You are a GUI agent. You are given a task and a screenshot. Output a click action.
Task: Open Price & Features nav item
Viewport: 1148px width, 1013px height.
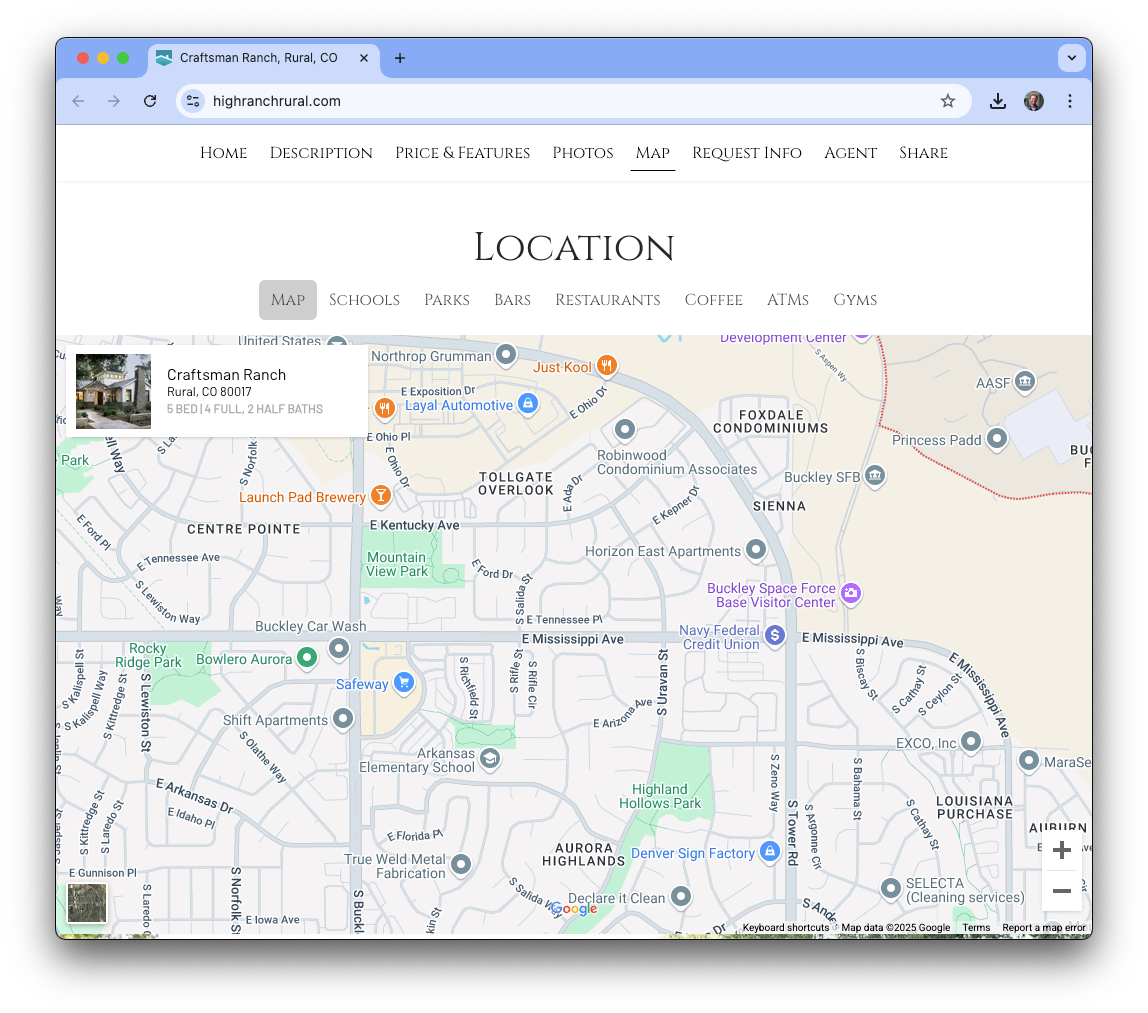click(463, 153)
